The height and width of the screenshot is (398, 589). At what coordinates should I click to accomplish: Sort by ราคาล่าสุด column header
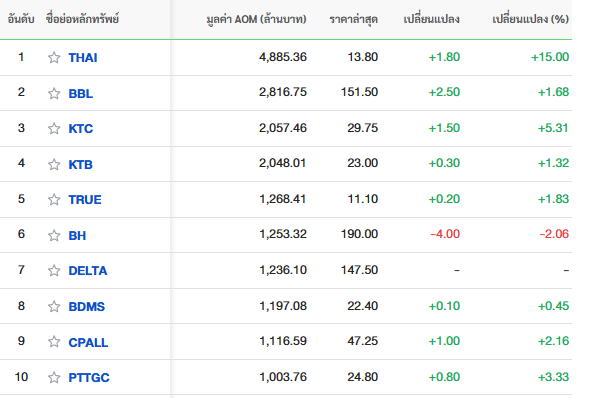pos(353,19)
